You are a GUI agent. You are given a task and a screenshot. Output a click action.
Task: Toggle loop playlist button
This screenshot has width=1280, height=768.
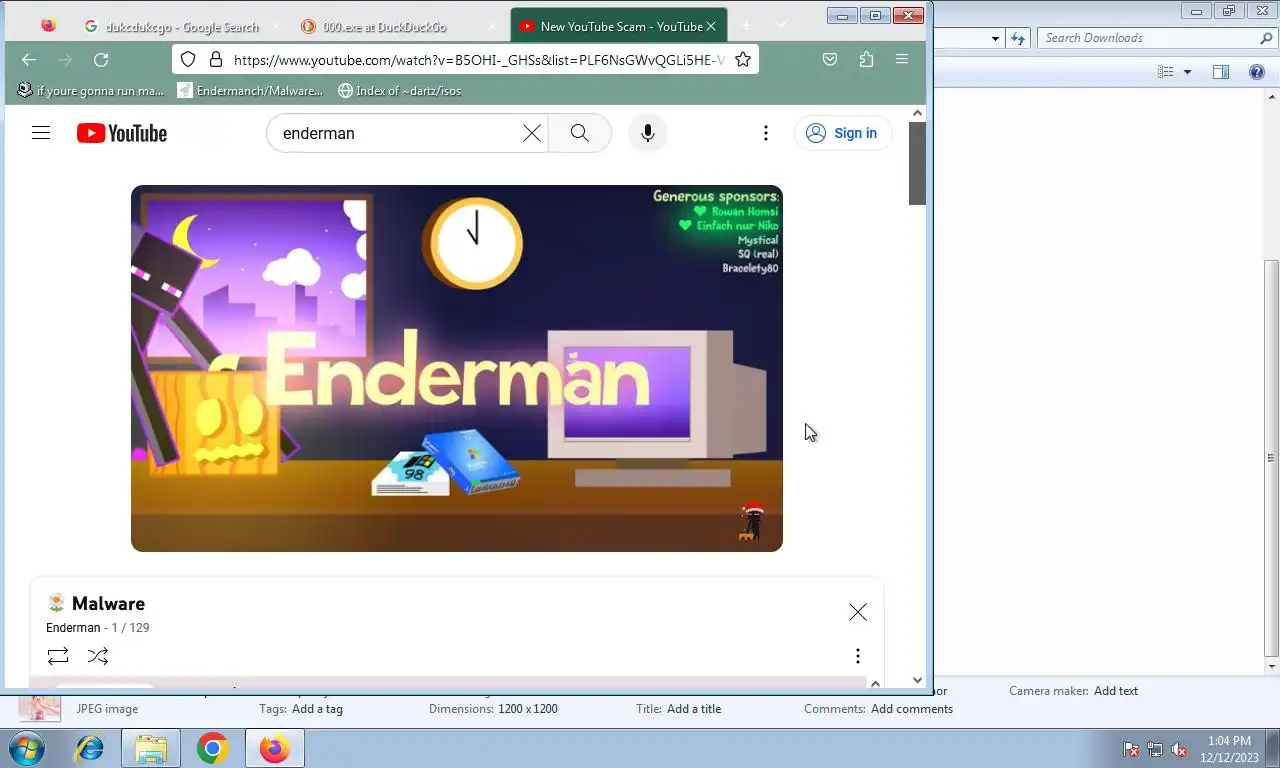click(58, 656)
